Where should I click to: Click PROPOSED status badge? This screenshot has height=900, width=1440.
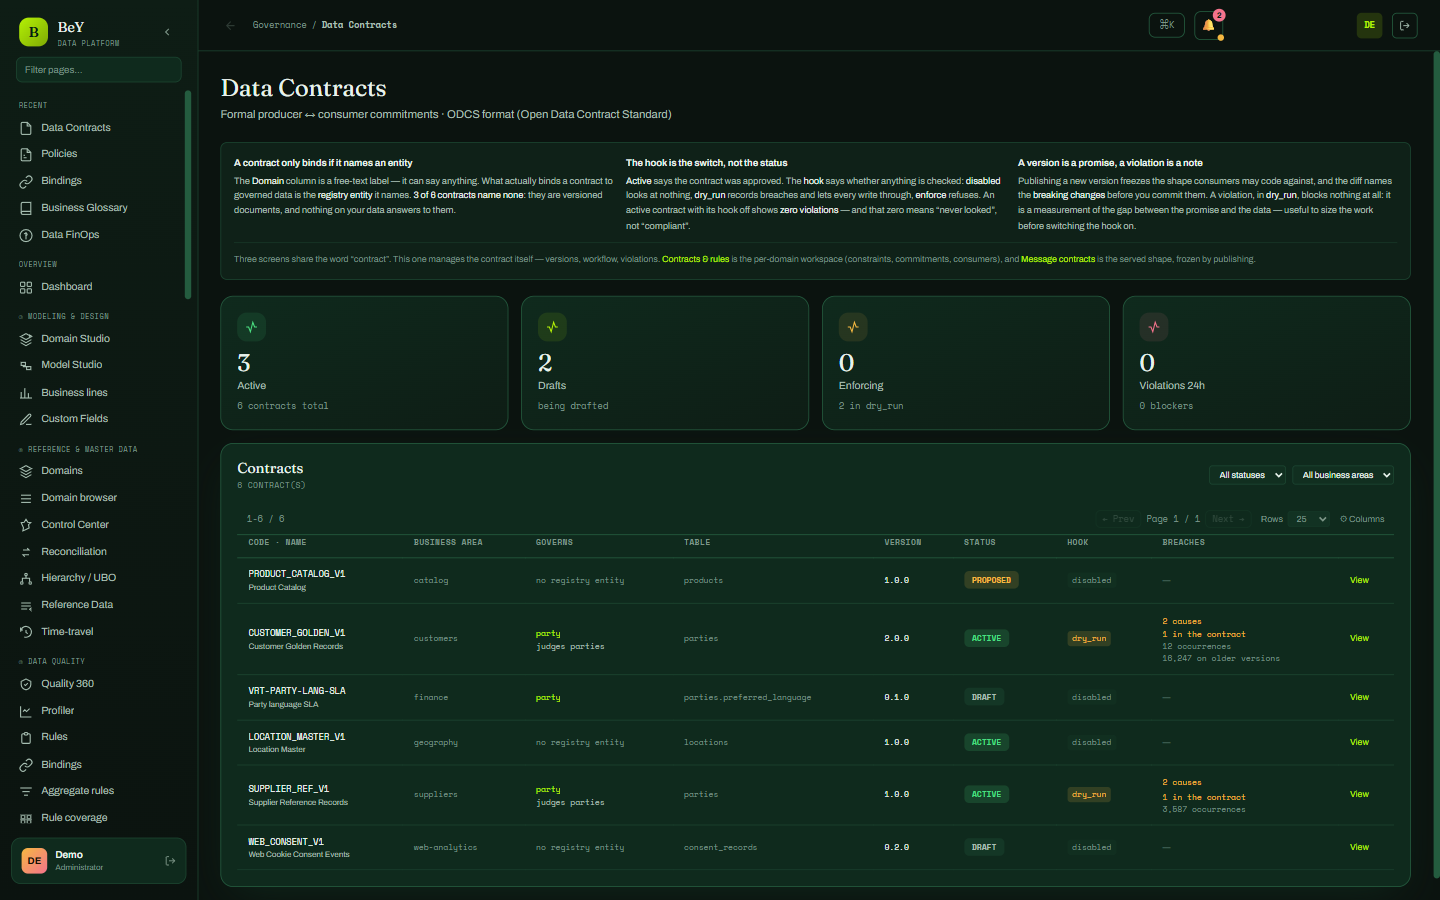(991, 580)
